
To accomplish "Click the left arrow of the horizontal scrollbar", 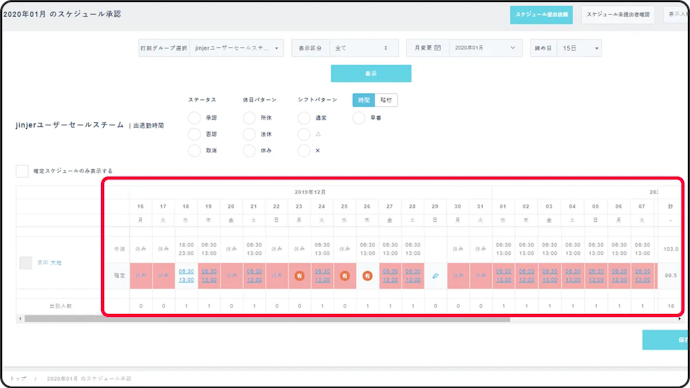I will point(20,319).
